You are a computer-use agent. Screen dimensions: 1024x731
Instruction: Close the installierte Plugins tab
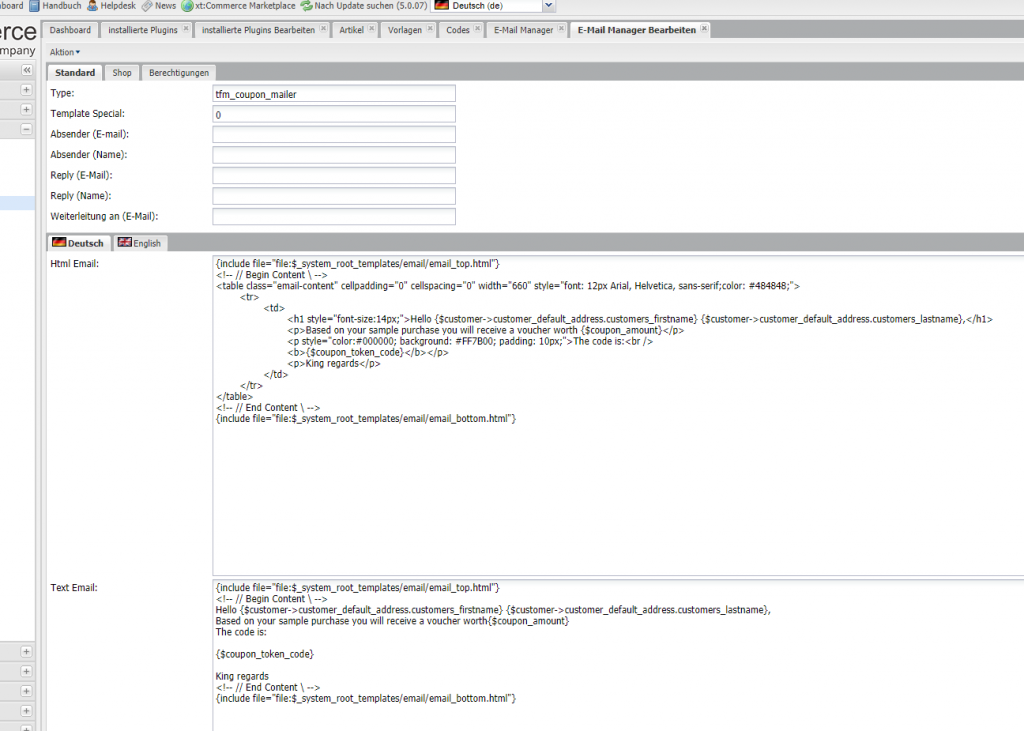pos(186,30)
